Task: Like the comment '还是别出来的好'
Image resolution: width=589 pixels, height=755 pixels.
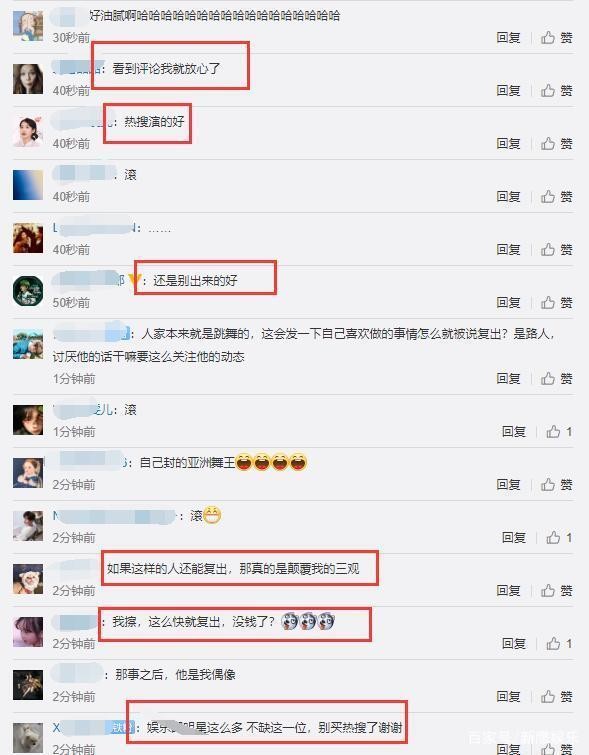Action: click(556, 302)
